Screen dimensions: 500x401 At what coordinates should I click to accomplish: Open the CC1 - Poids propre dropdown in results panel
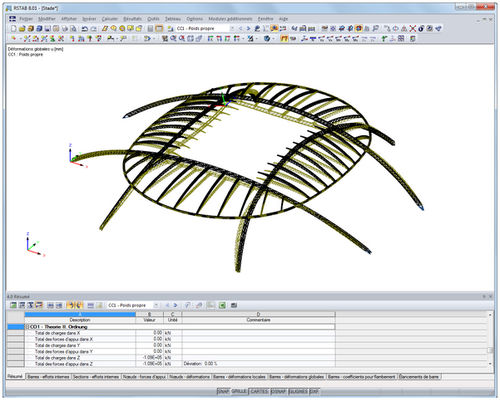tap(156, 305)
